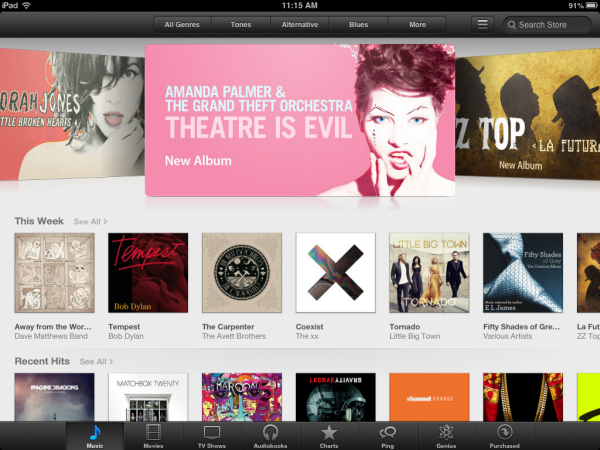Open Purchased icon in bottom bar

tap(504, 432)
